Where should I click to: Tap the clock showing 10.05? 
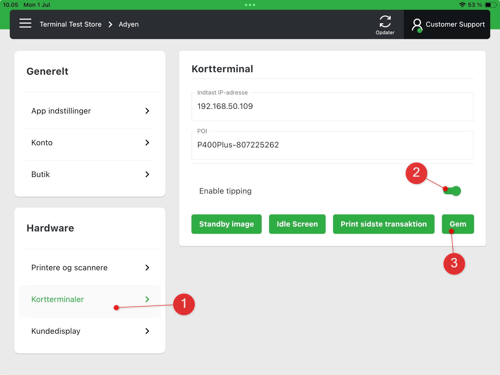tap(10, 5)
